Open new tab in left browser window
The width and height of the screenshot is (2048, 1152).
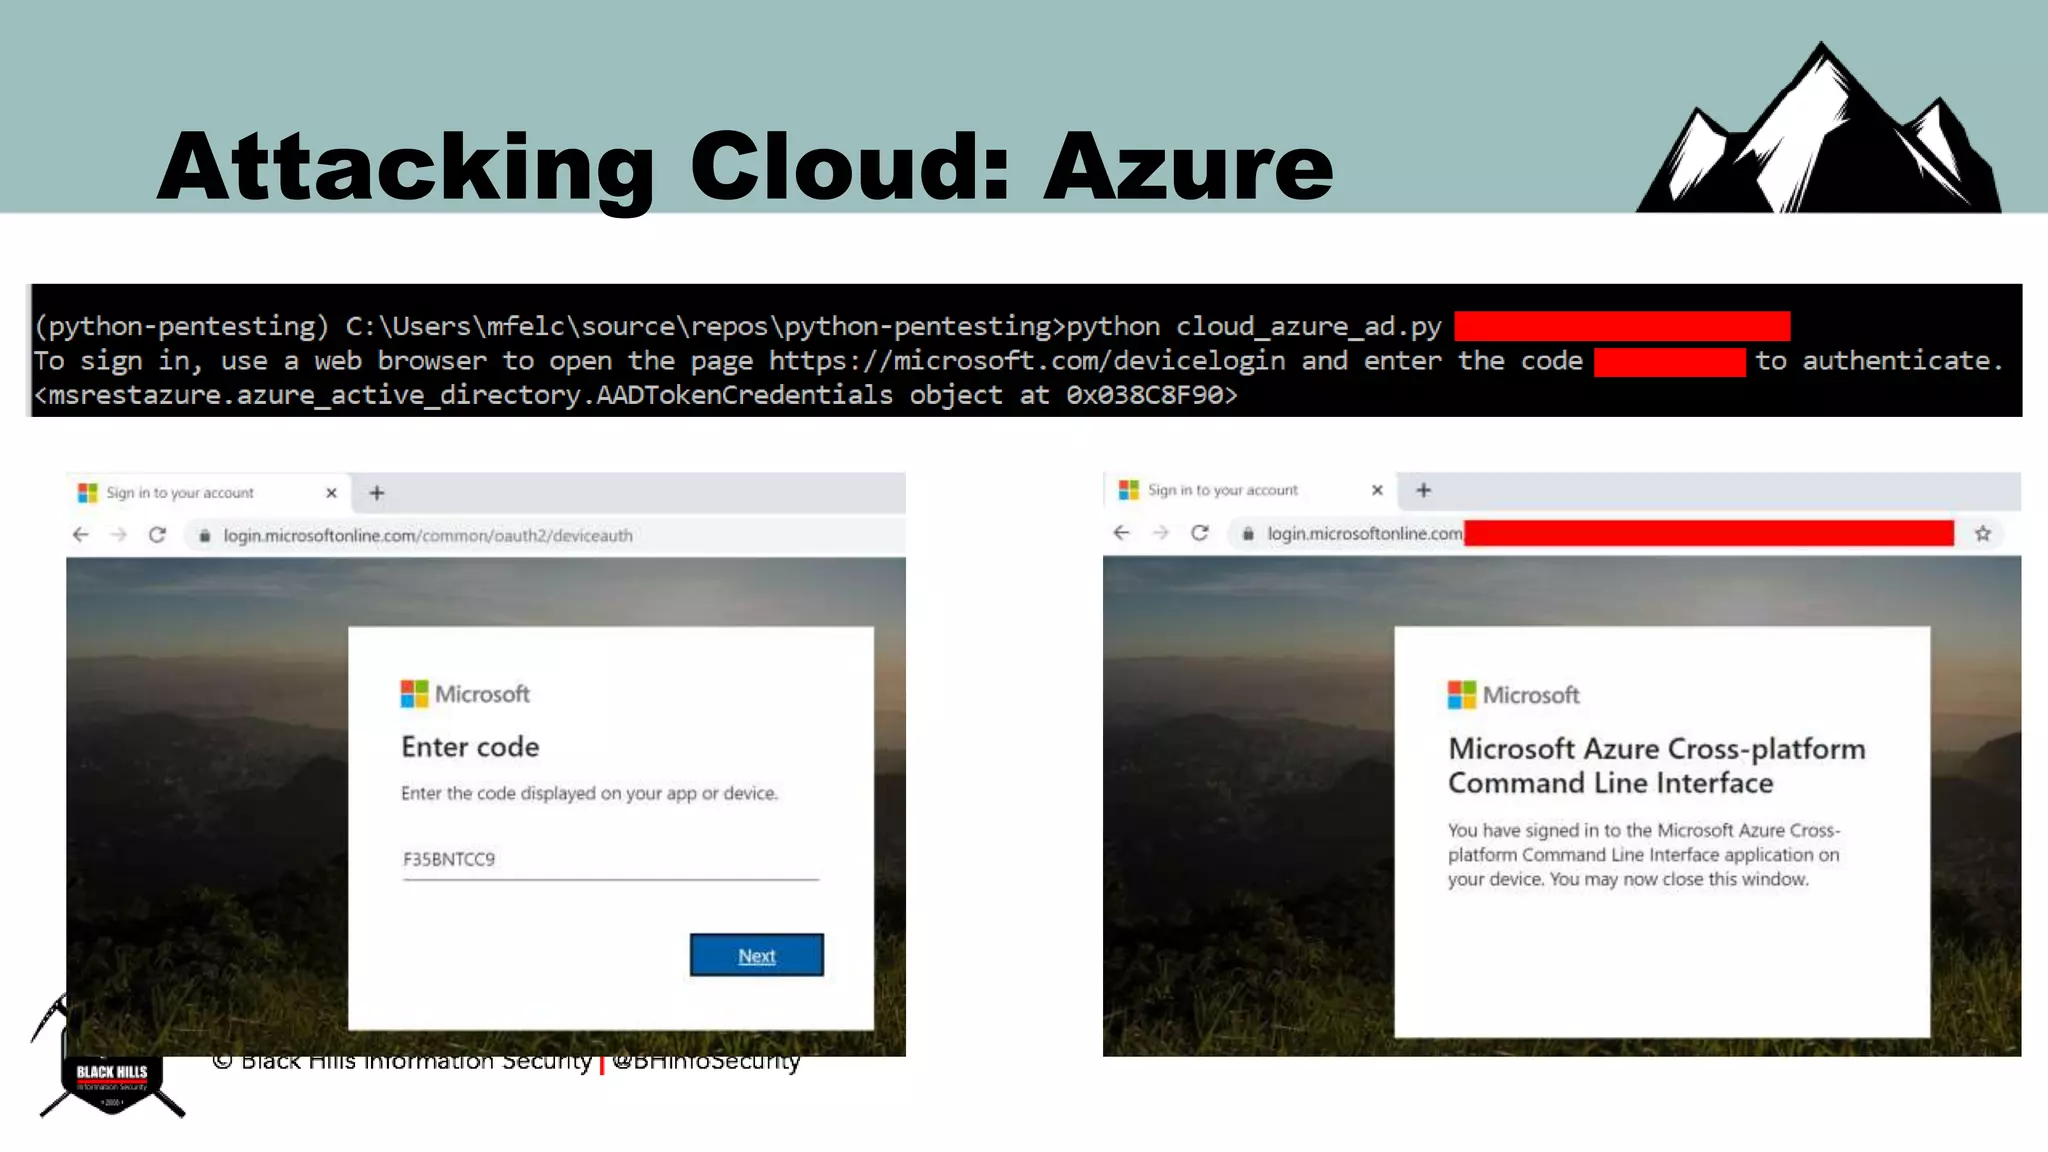click(377, 493)
